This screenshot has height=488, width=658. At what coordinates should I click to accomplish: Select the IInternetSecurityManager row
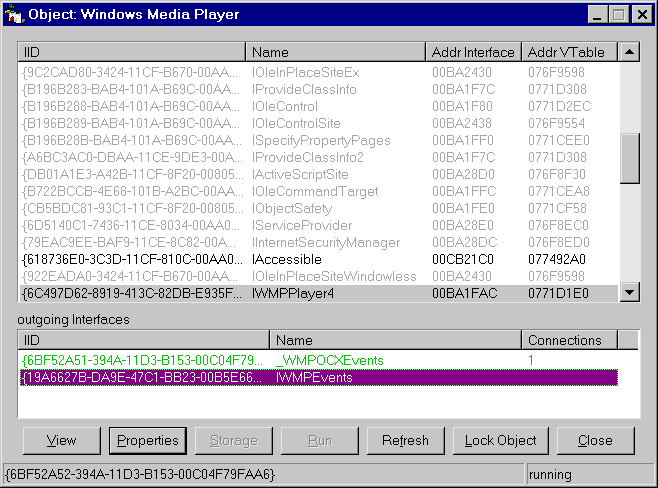coord(319,242)
